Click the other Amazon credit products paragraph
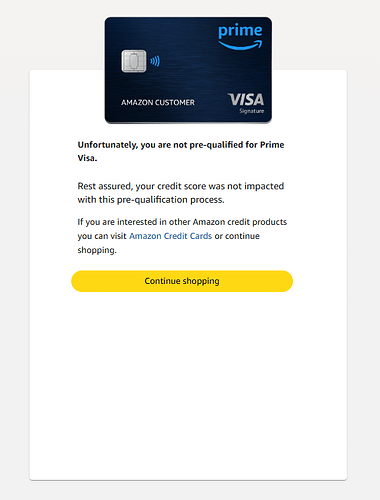The width and height of the screenshot is (380, 500). (182, 236)
